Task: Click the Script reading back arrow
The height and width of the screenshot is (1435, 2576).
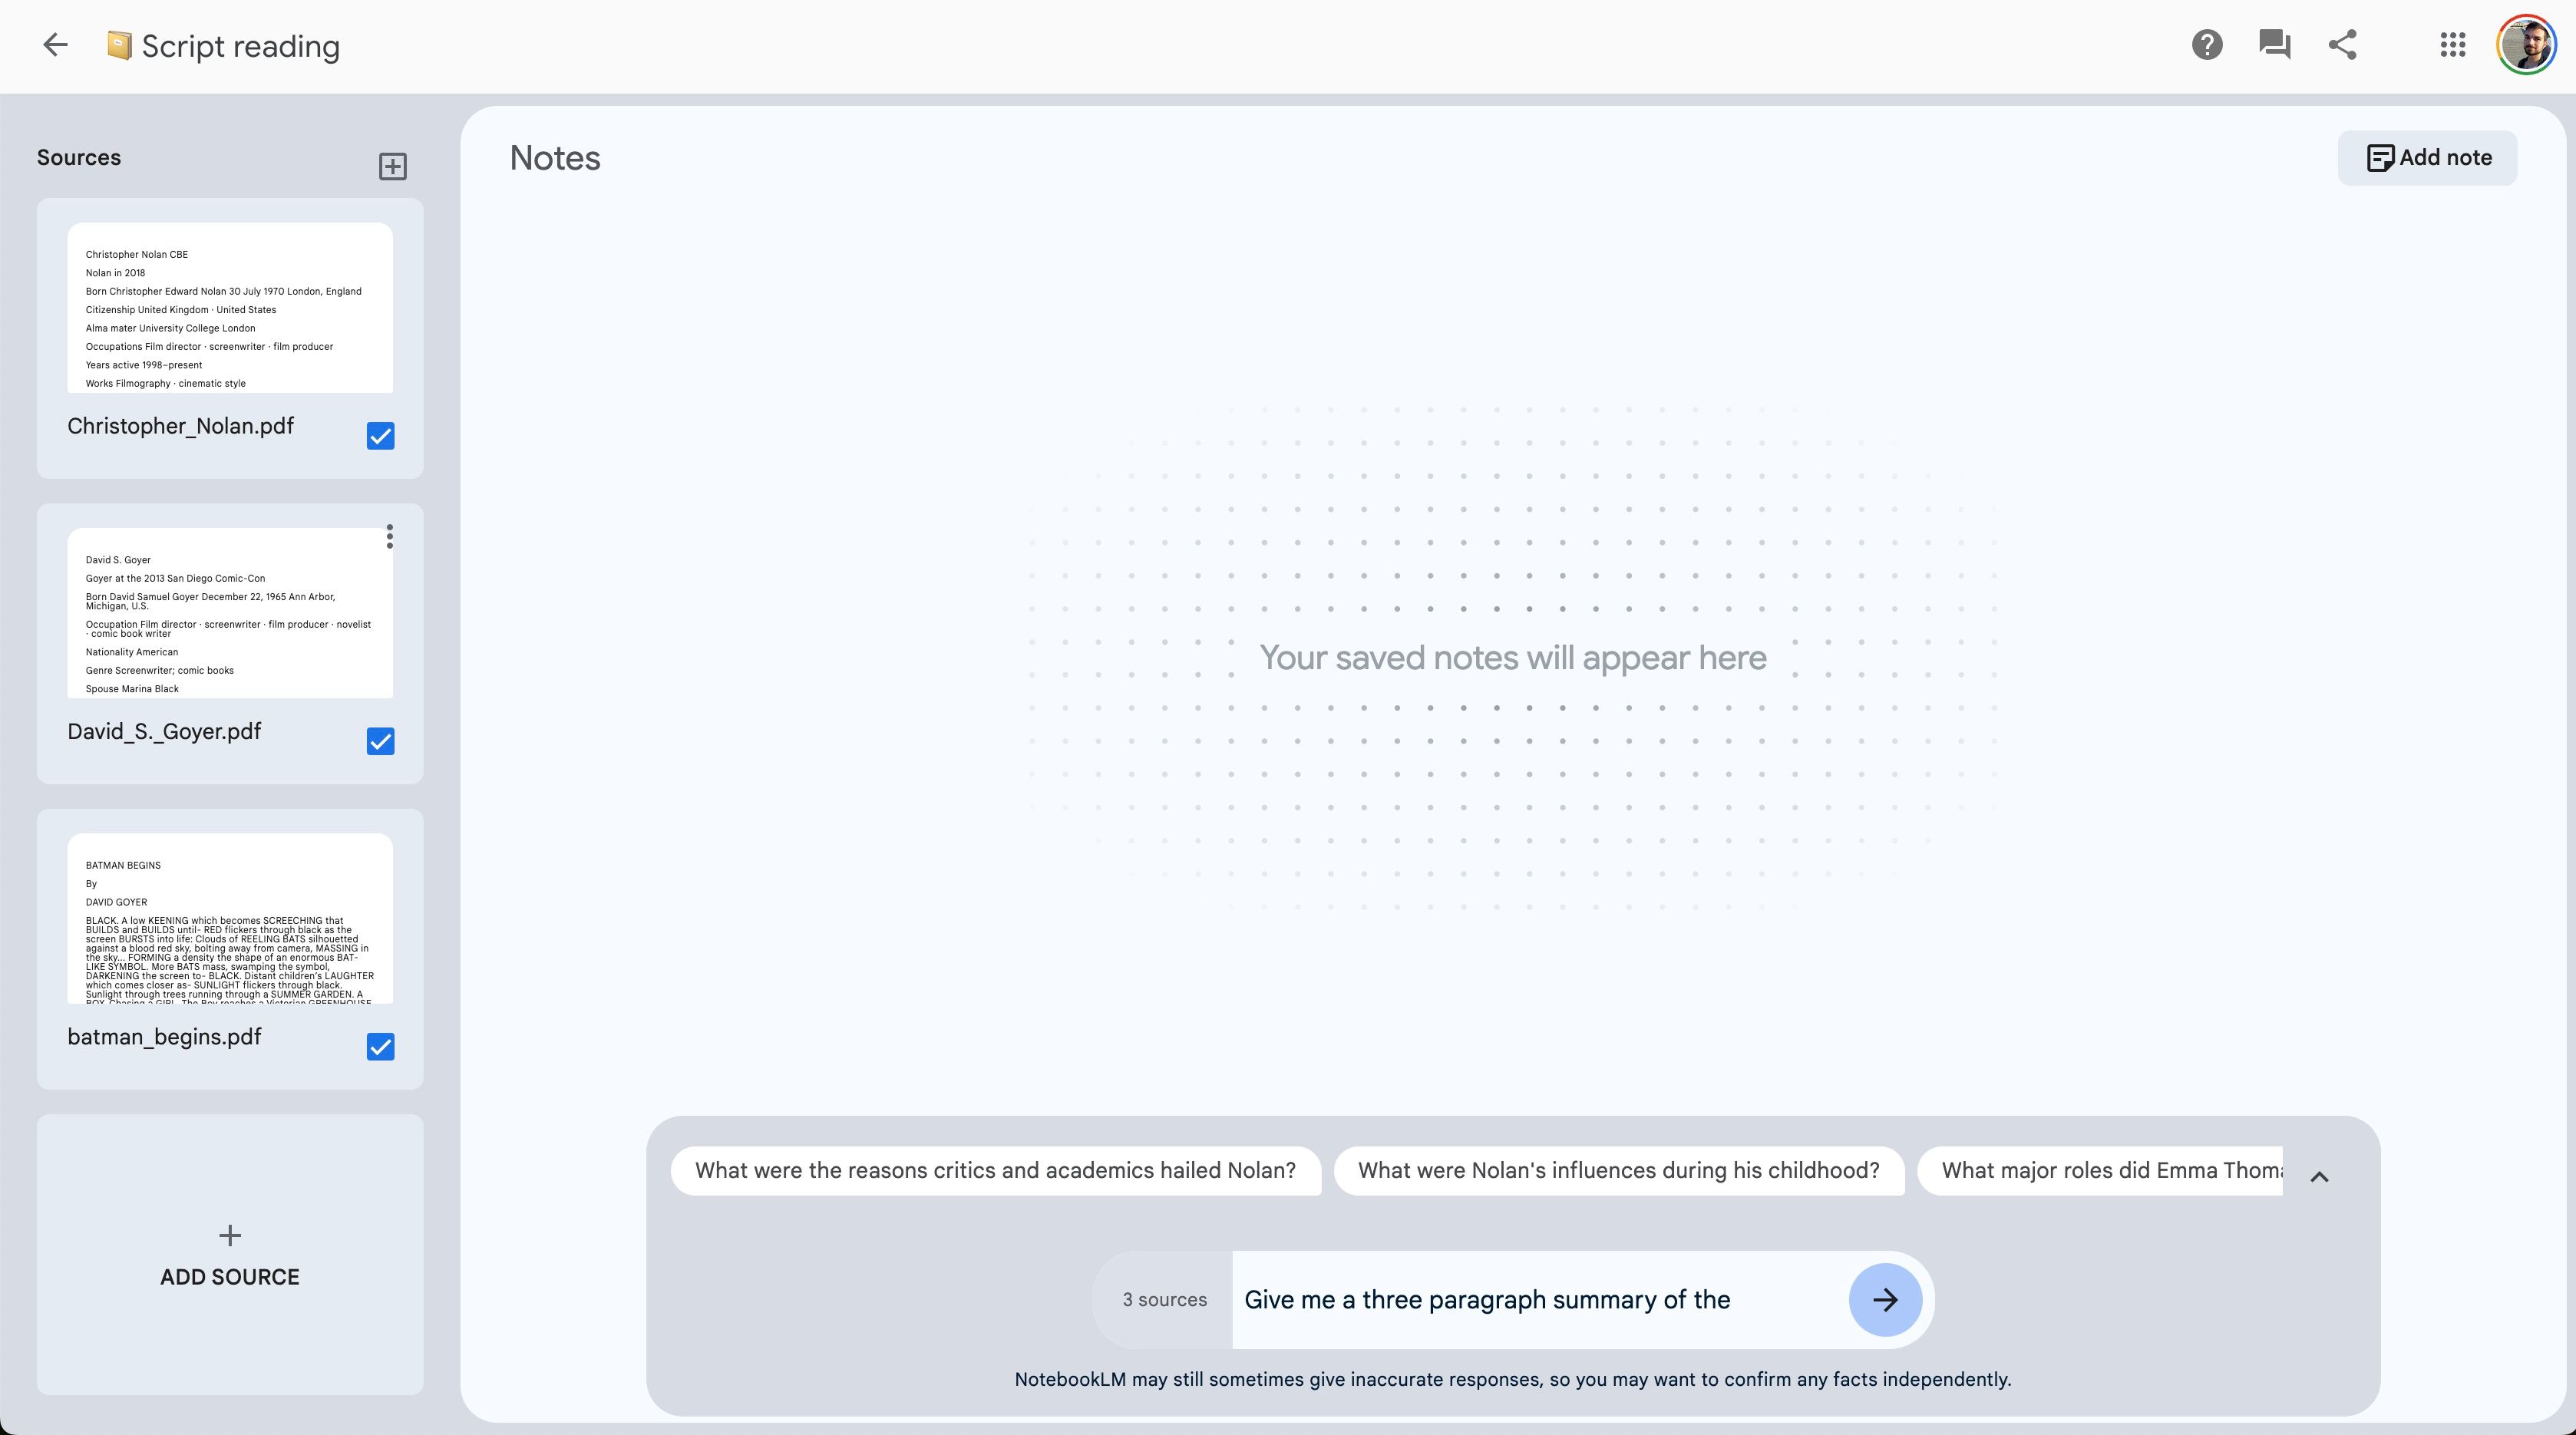Action: [54, 45]
